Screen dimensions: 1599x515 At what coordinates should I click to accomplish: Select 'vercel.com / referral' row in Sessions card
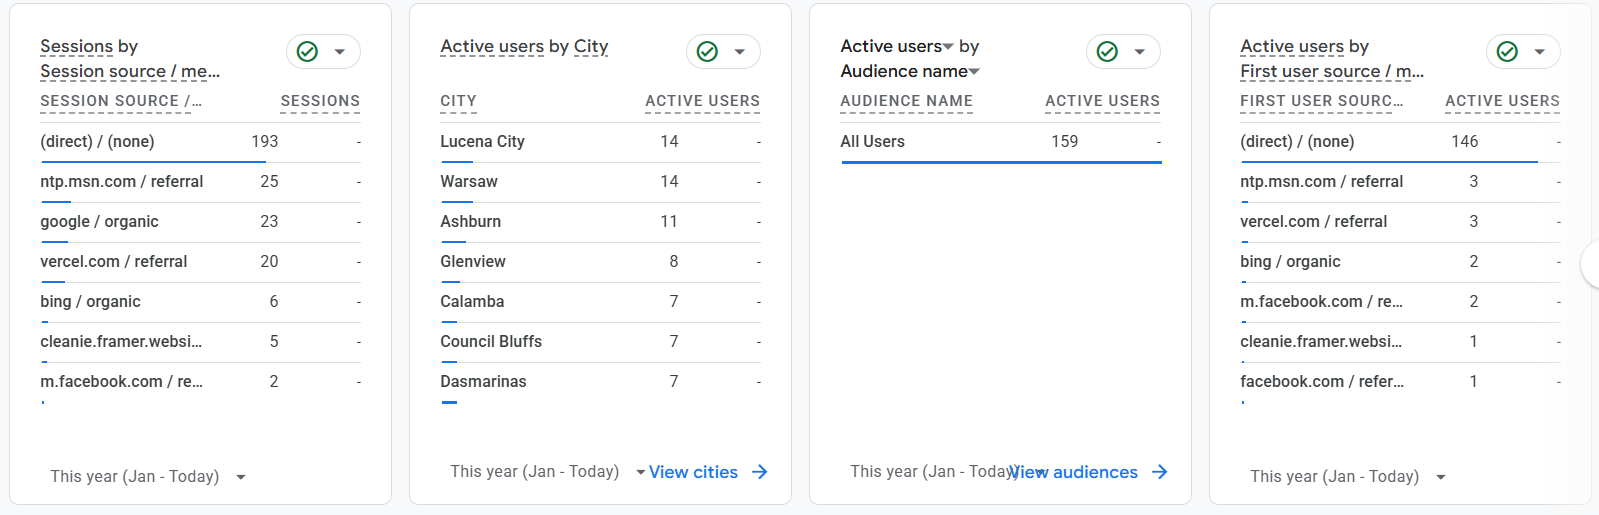(200, 262)
